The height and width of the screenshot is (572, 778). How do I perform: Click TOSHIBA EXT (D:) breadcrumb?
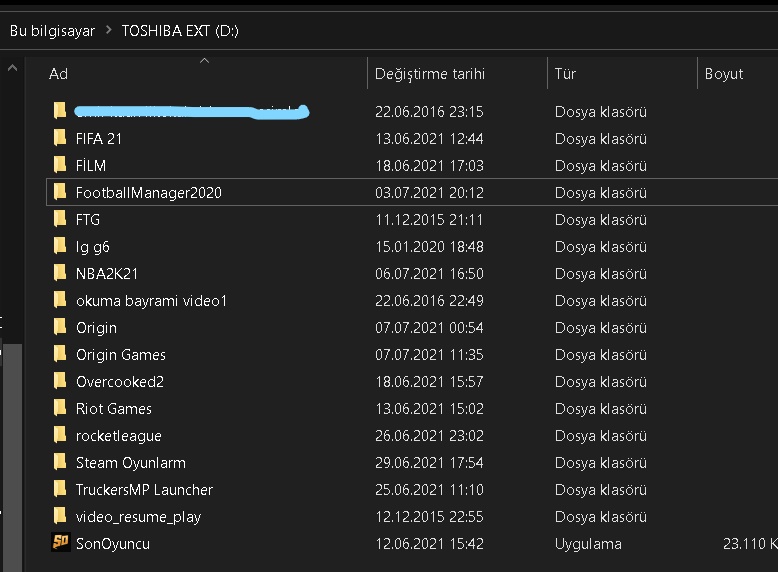[180, 31]
